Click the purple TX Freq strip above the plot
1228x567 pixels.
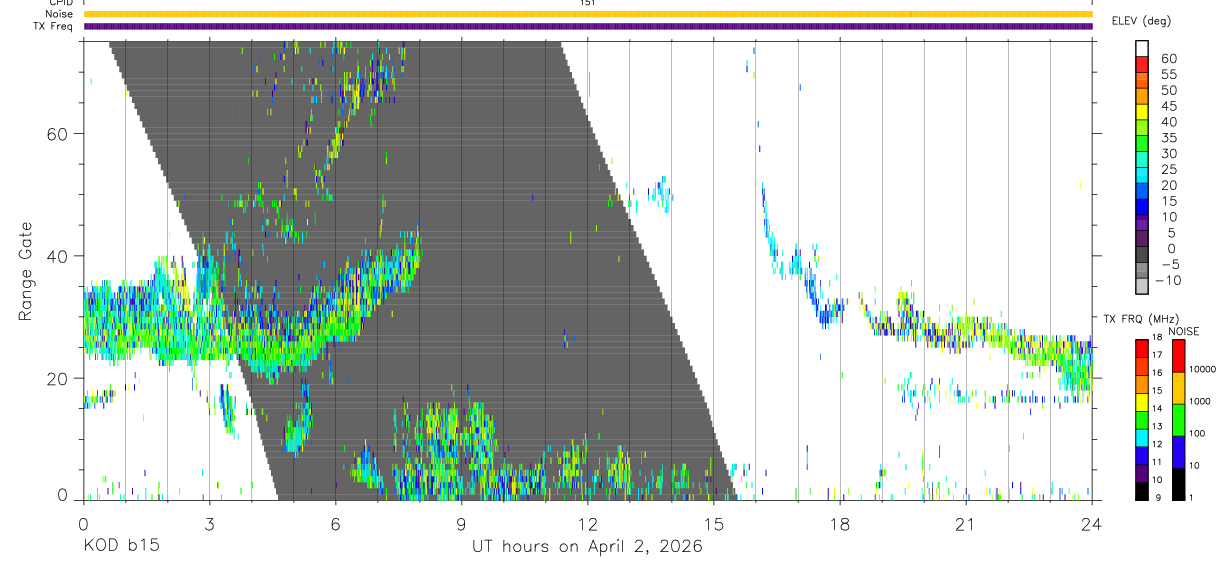tap(587, 26)
